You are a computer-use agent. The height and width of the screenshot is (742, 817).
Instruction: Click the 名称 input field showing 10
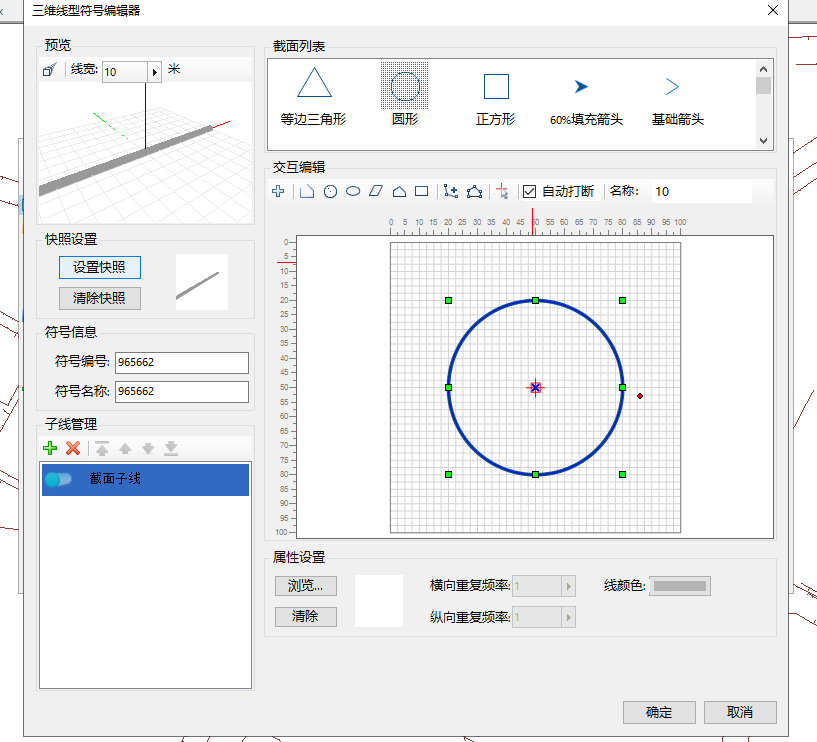701,192
